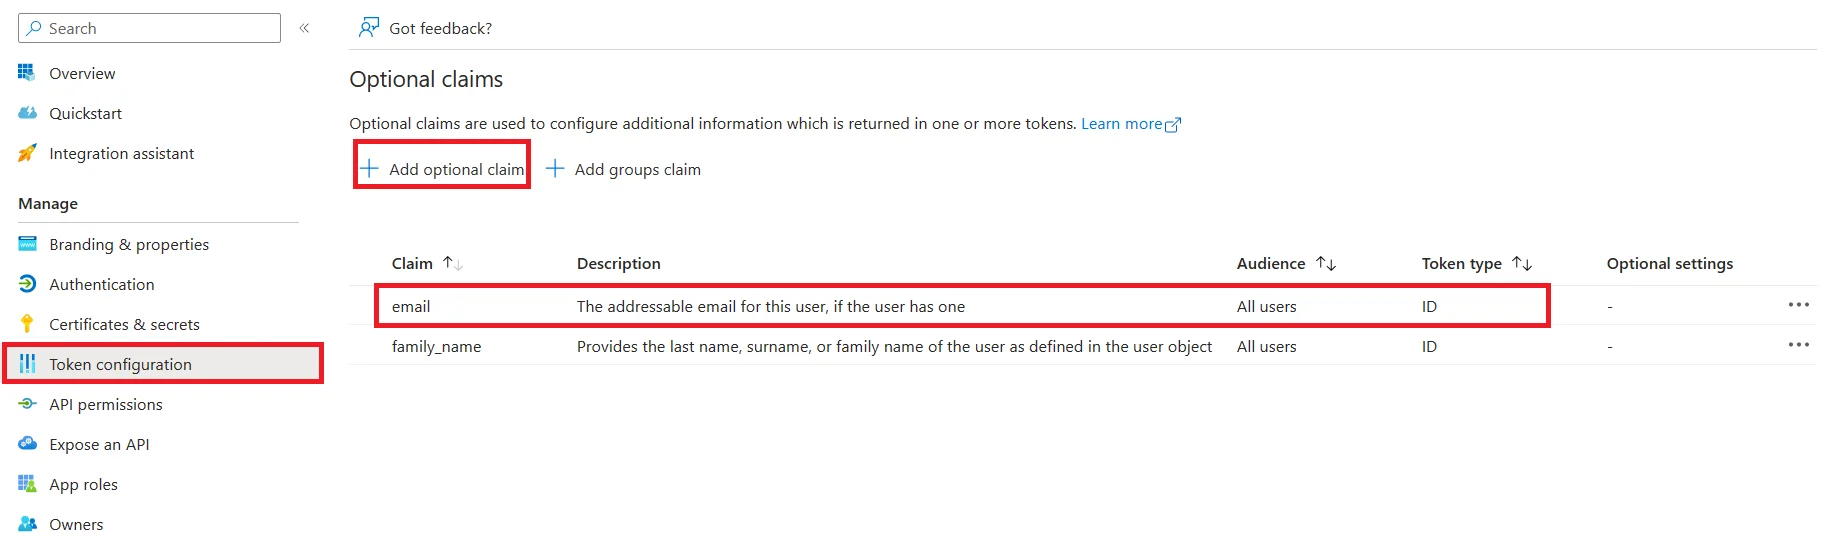Click the API permissions icon

point(27,404)
